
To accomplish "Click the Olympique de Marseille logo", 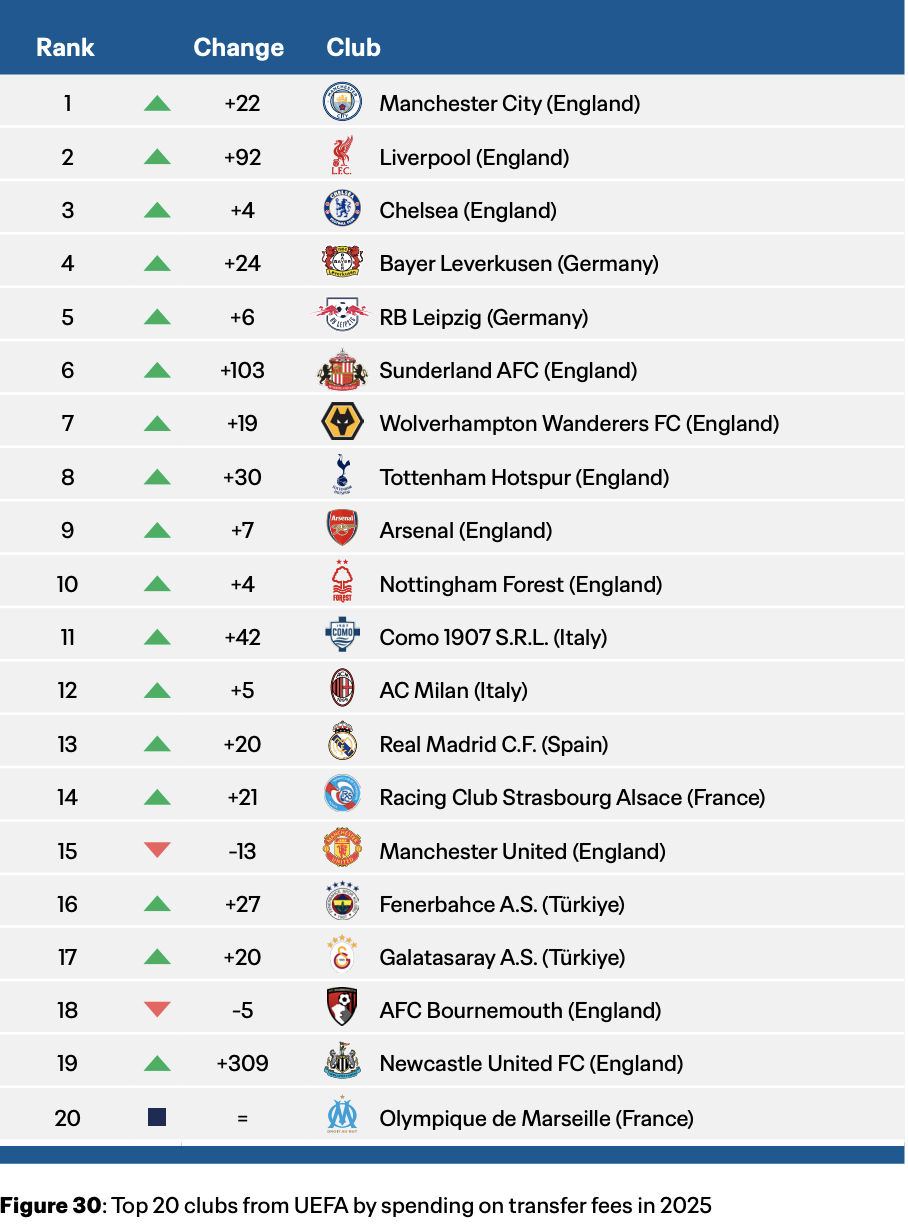I will (x=342, y=1117).
